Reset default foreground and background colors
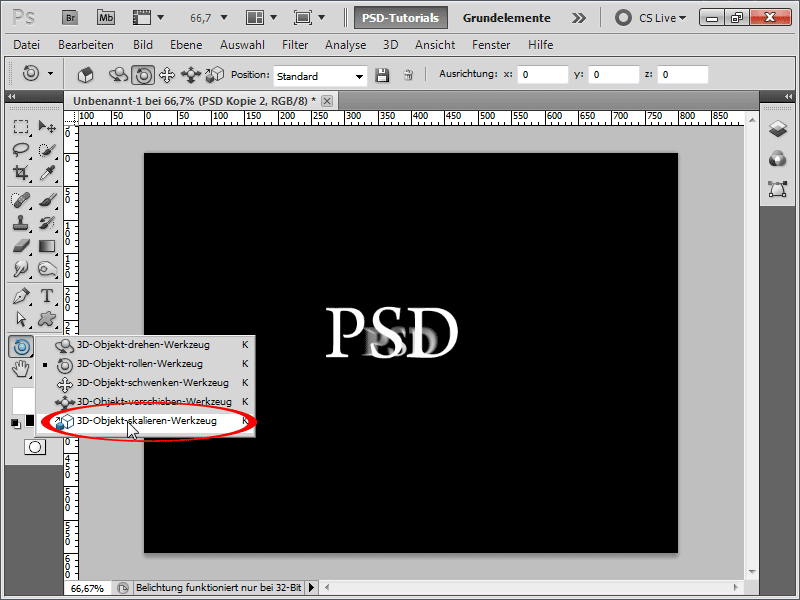Screen dimensions: 800x600 (x=15, y=424)
